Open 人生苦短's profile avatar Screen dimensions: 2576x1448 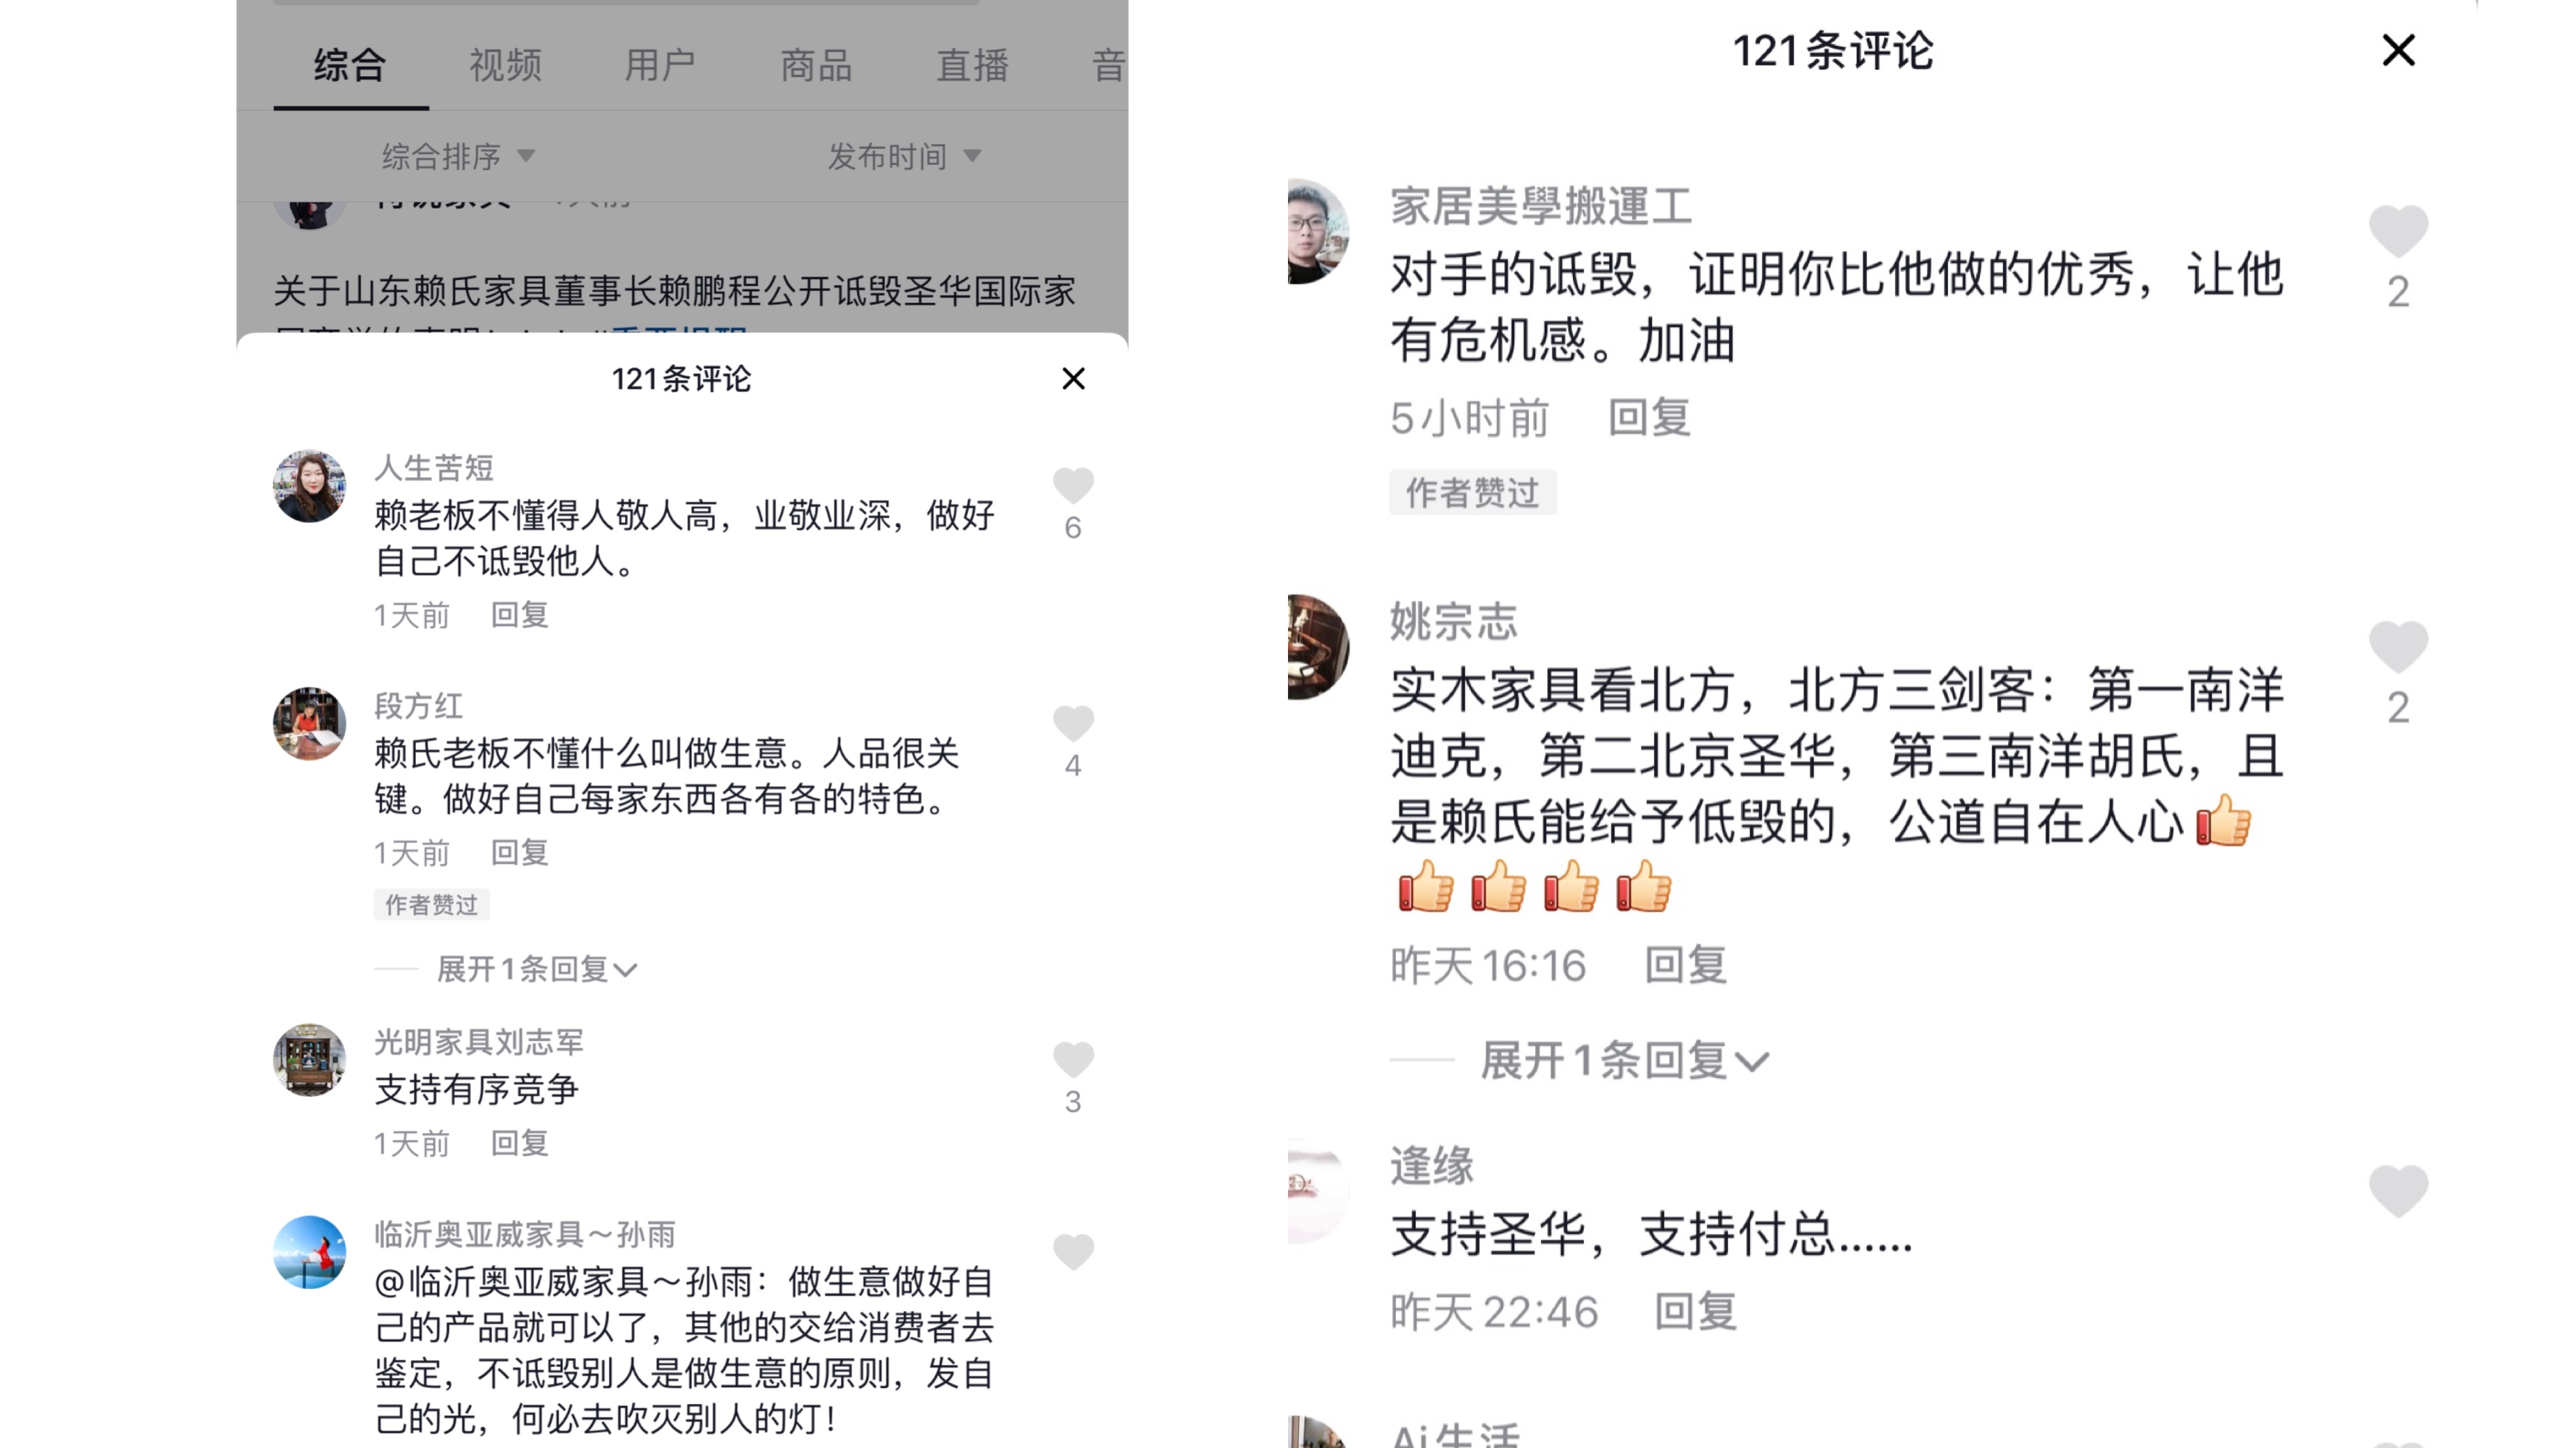pyautogui.click(x=309, y=486)
